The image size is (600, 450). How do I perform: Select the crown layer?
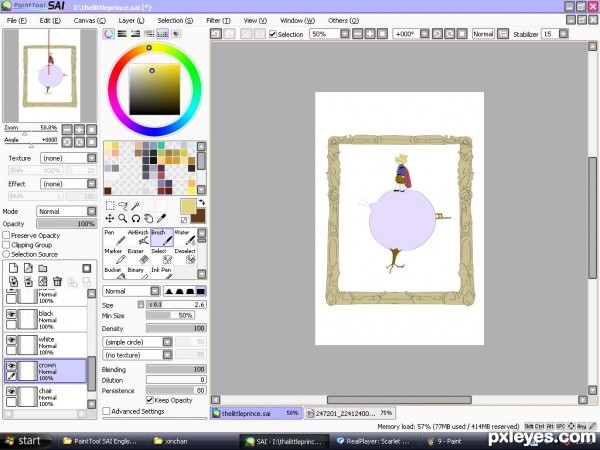click(x=46, y=371)
